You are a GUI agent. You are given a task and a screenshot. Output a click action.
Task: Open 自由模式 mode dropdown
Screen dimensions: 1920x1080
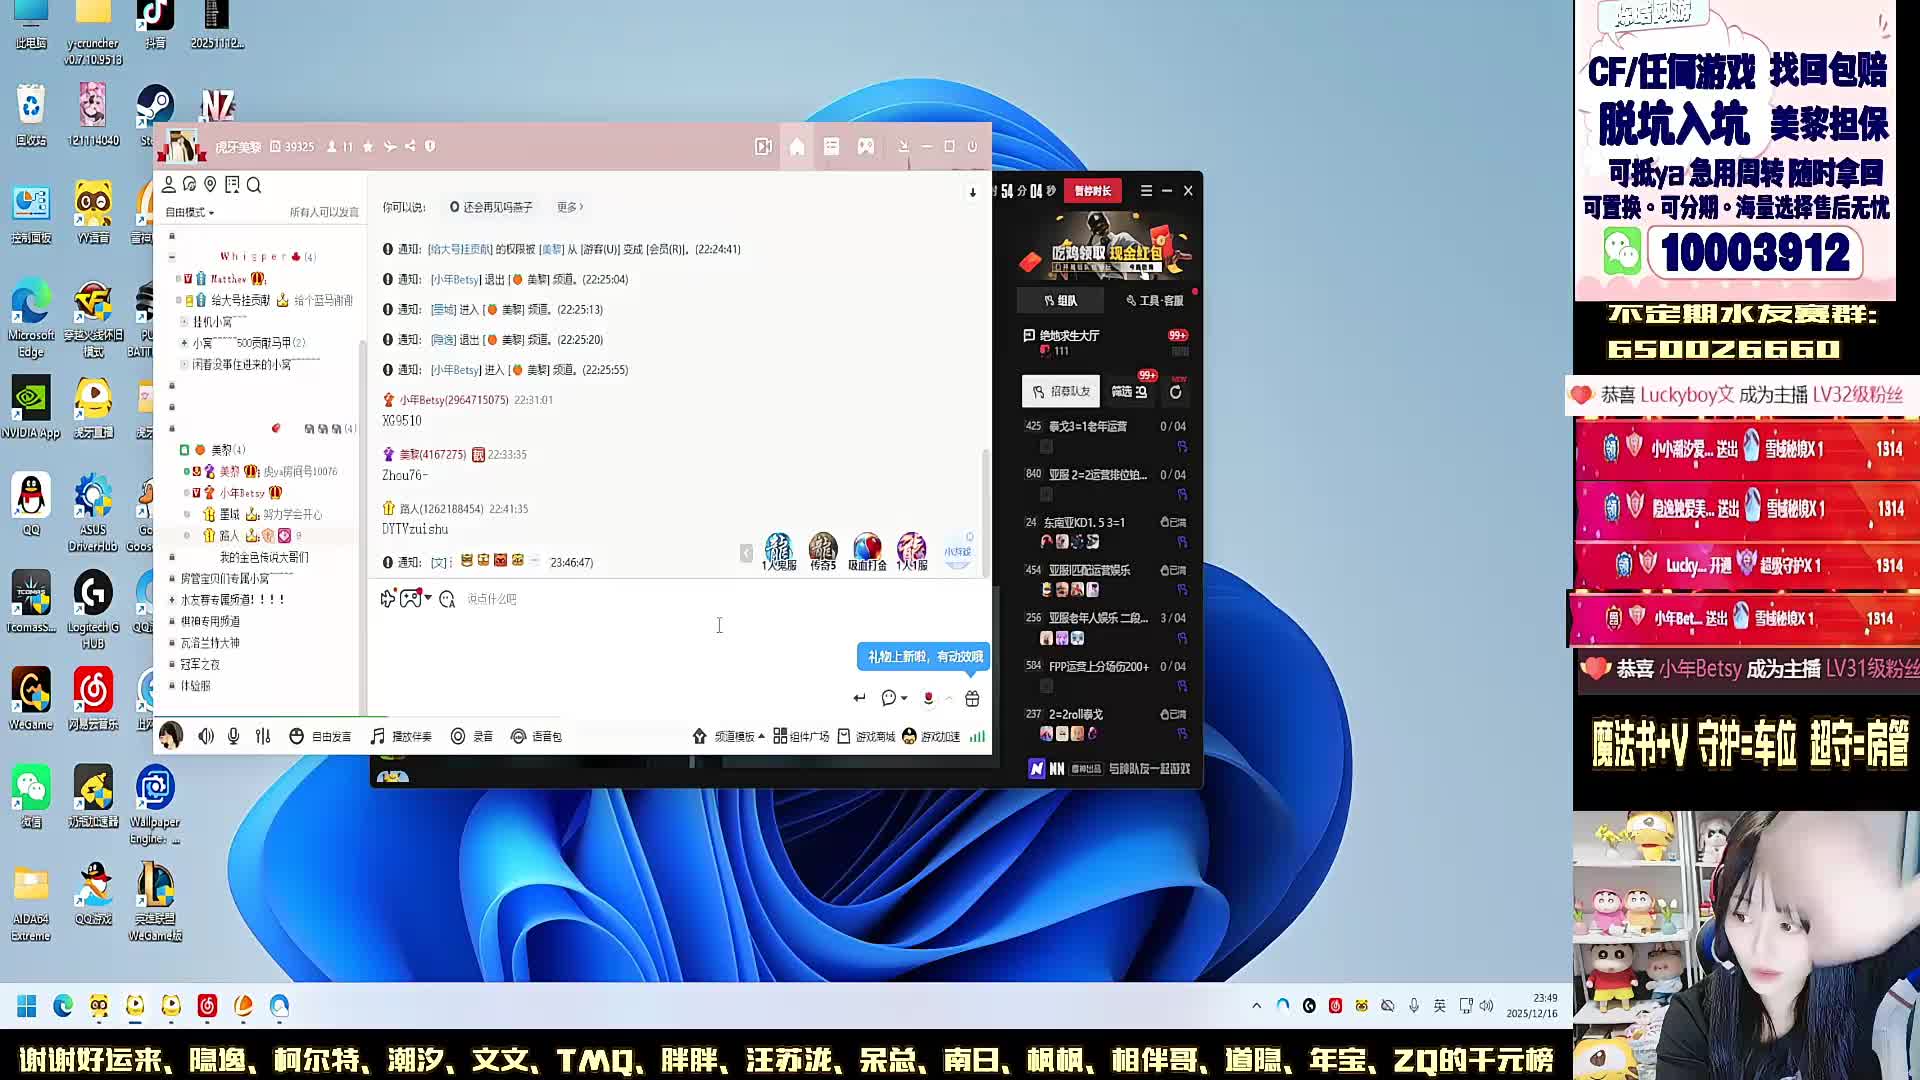190,212
